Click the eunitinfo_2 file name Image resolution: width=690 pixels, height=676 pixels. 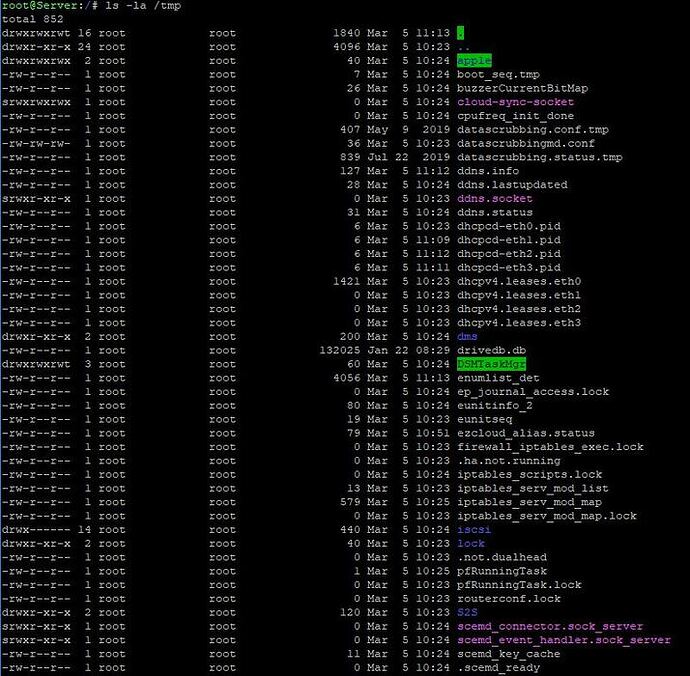pyautogui.click(x=495, y=406)
